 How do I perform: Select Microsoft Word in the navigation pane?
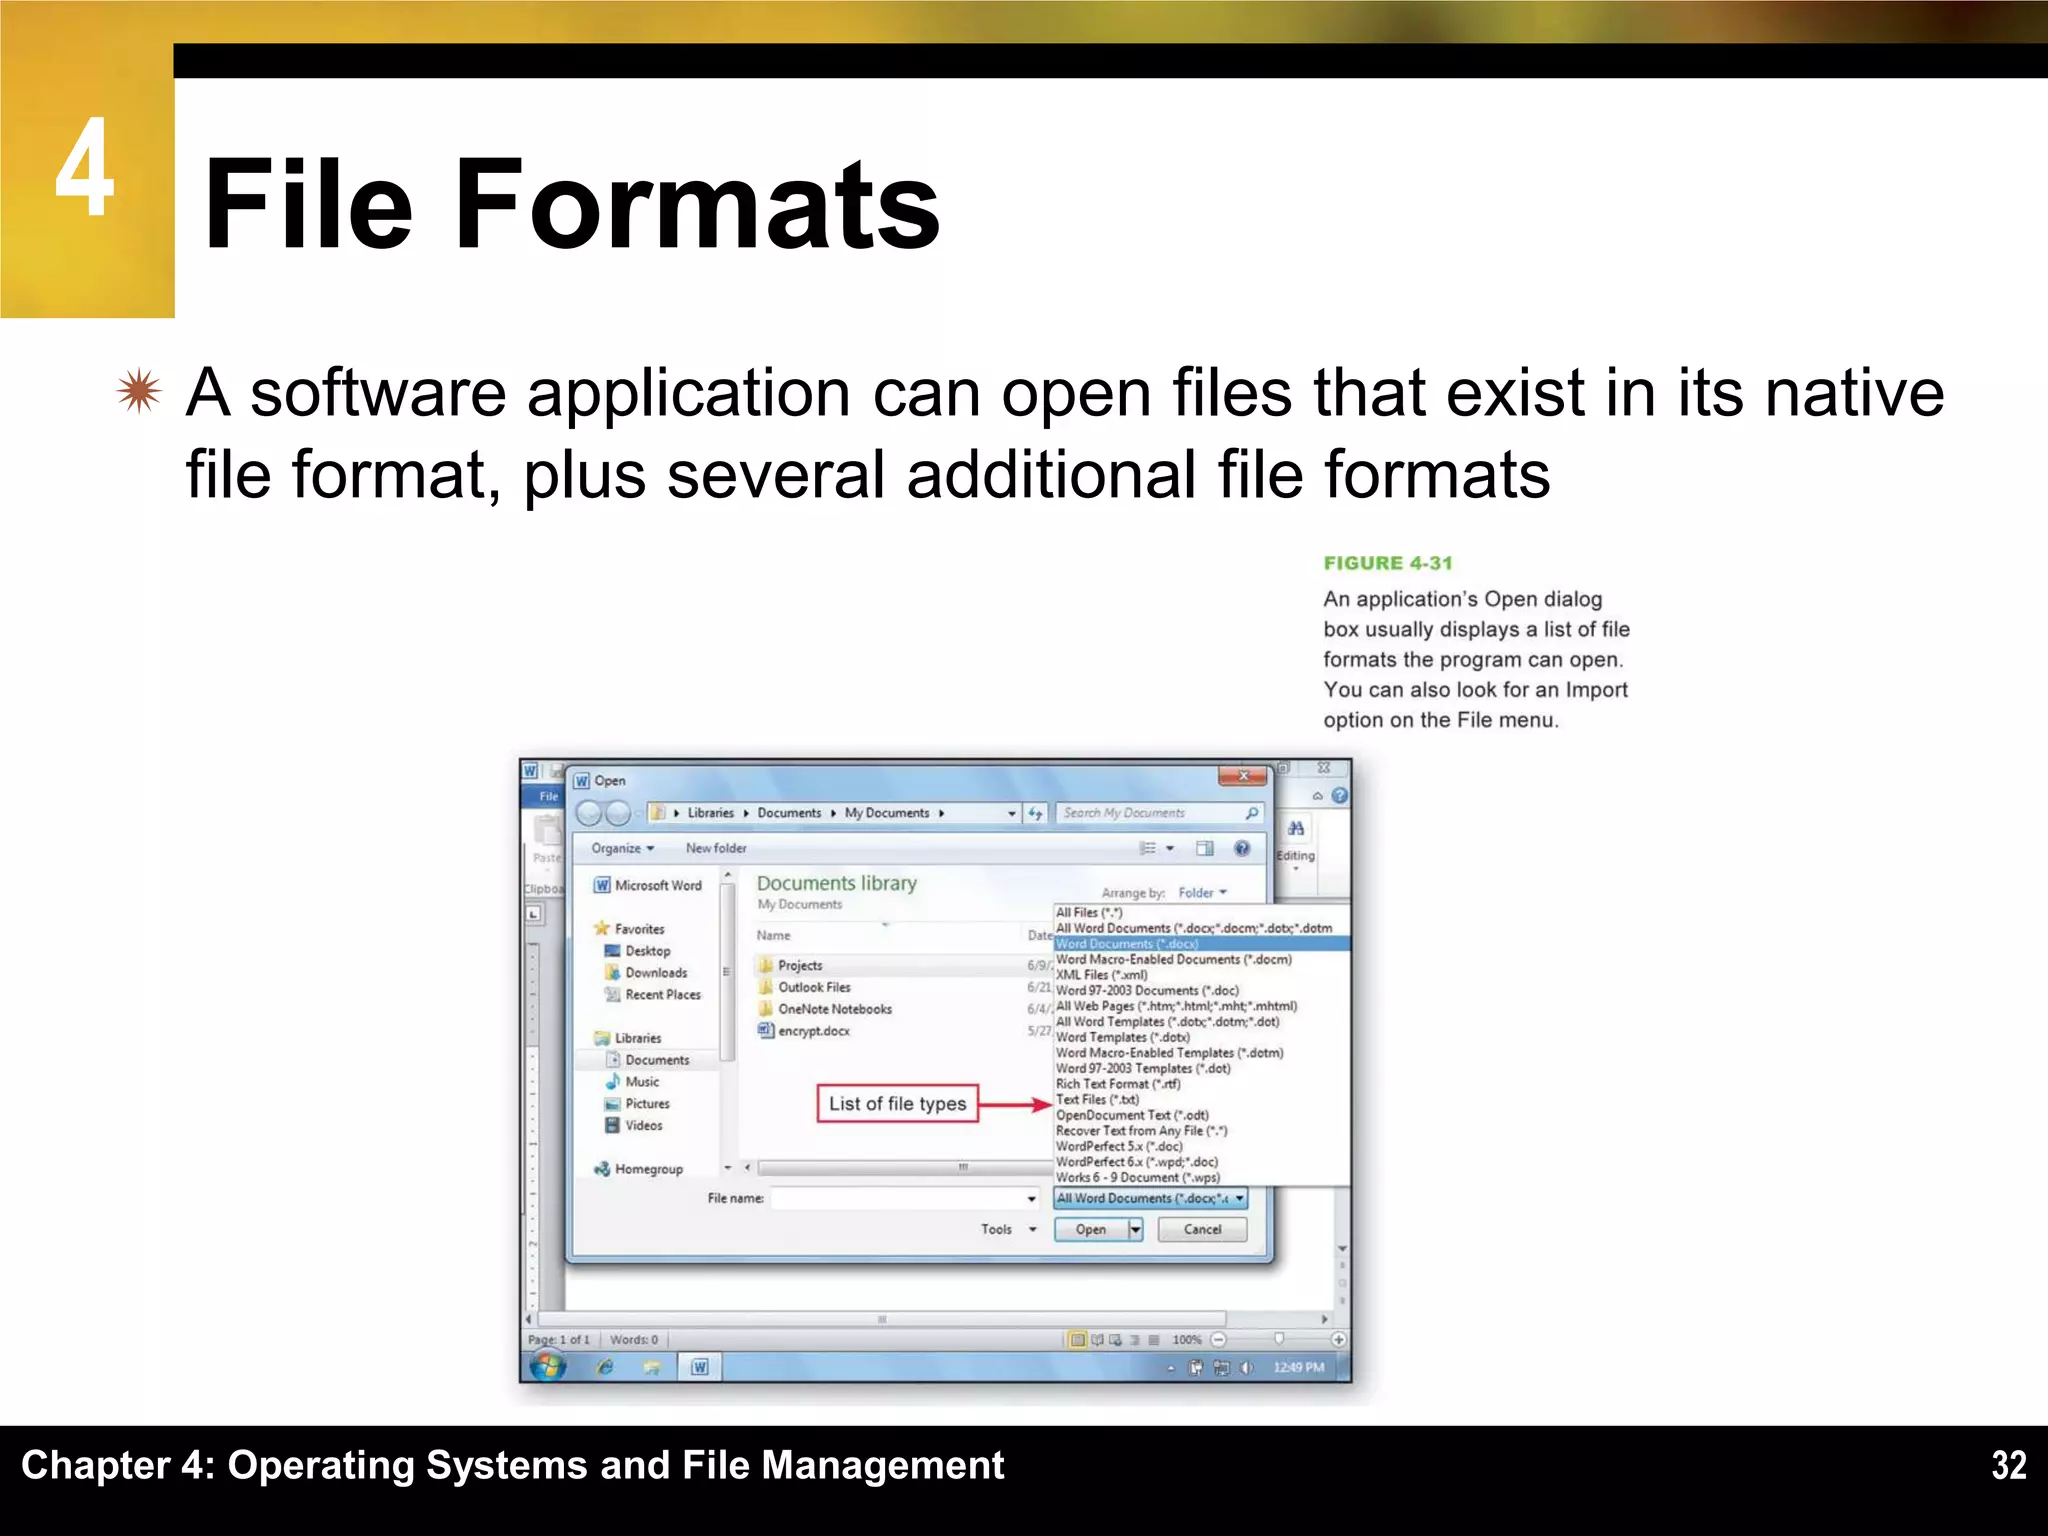(x=648, y=885)
